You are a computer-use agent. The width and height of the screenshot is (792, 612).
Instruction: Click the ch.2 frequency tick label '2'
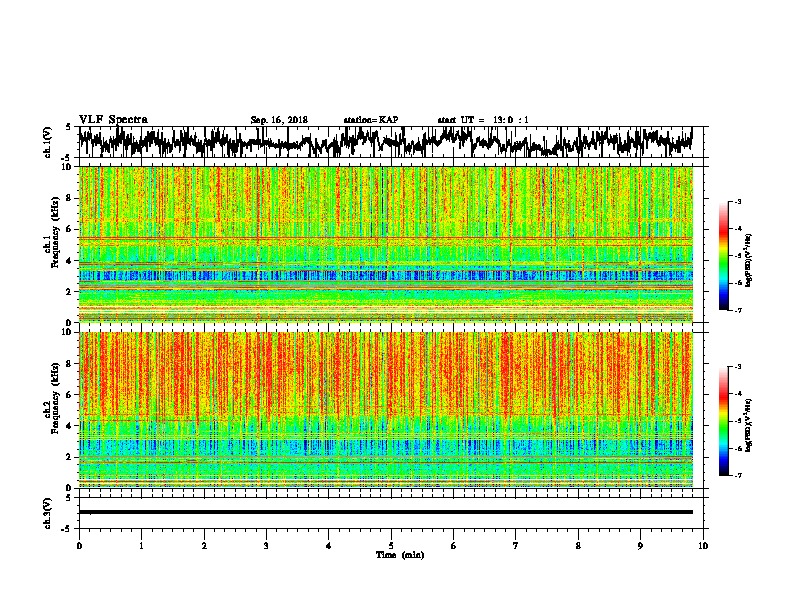(70, 457)
